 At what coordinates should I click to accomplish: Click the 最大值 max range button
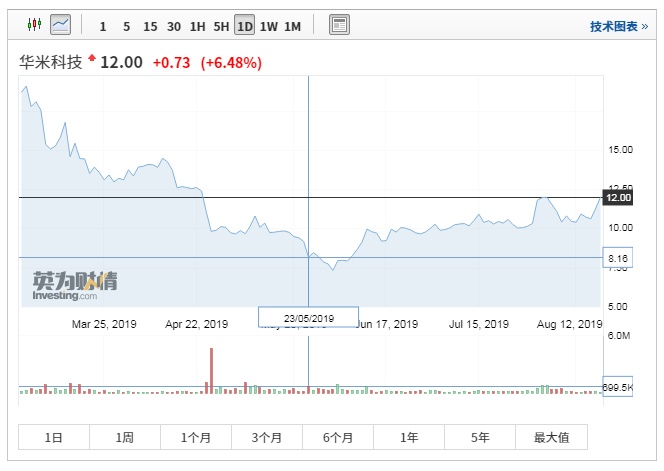click(551, 437)
